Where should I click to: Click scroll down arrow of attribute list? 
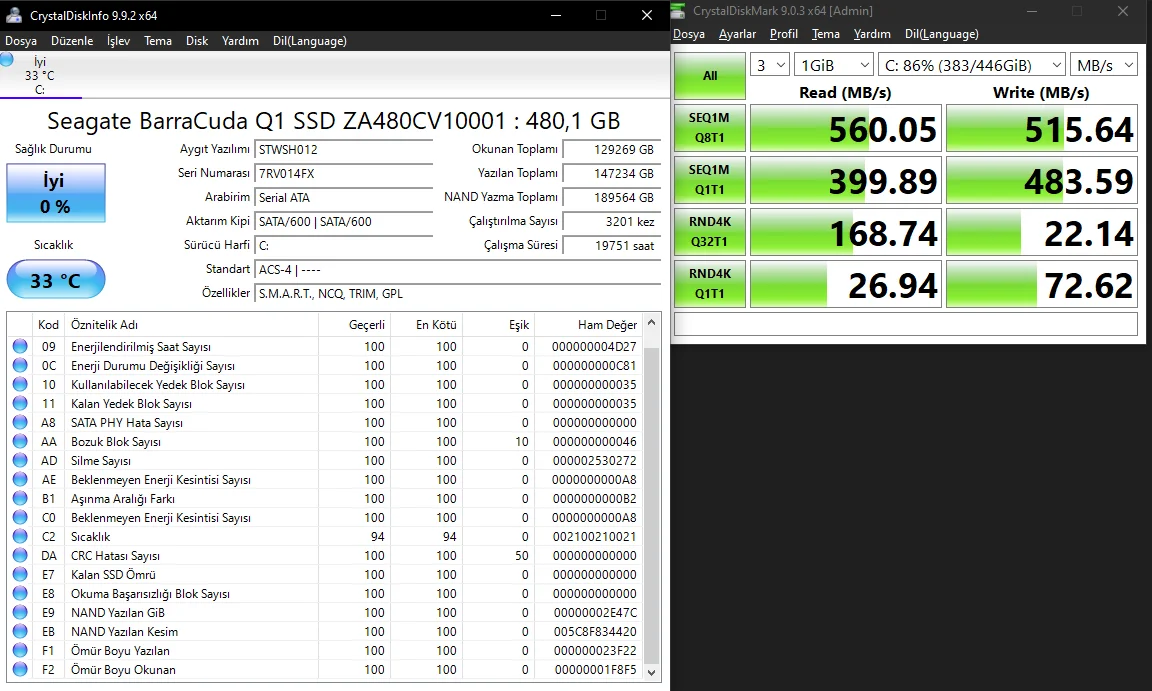[652, 672]
